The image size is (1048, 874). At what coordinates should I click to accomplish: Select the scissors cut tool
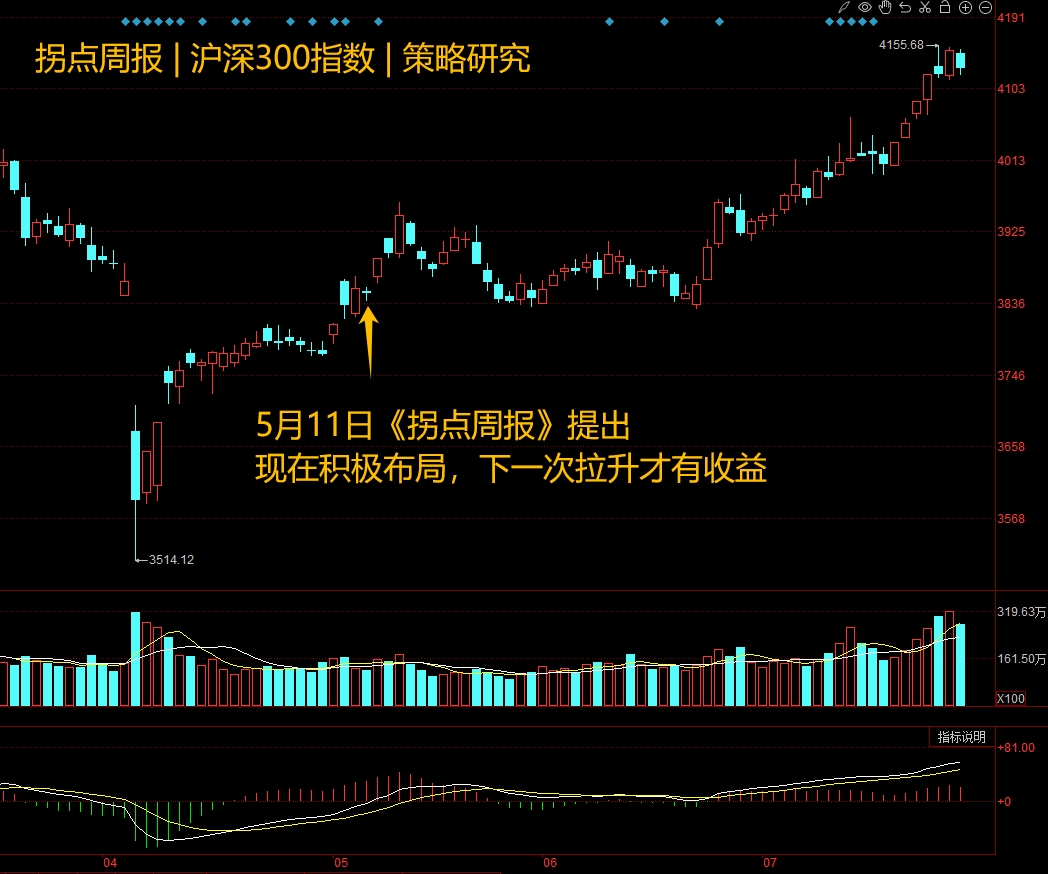(x=925, y=7)
